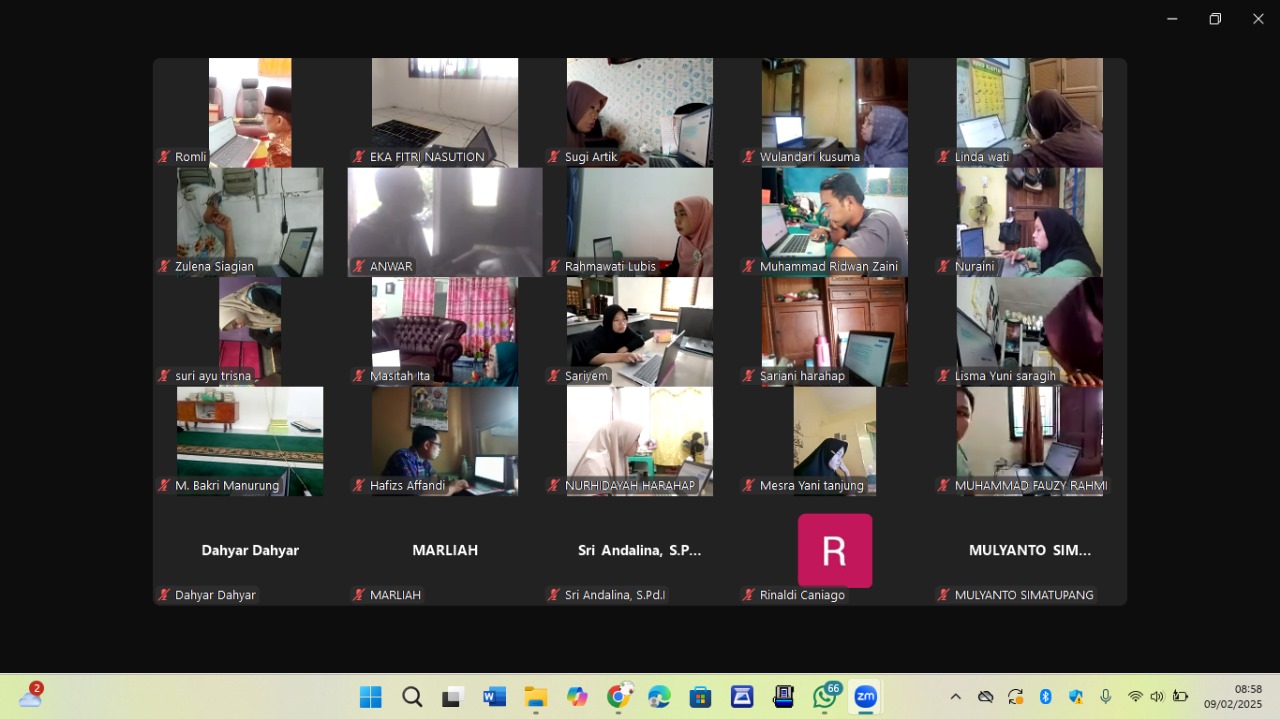Click the Dahyar Dahyar name label
1280x719 pixels.
point(215,595)
